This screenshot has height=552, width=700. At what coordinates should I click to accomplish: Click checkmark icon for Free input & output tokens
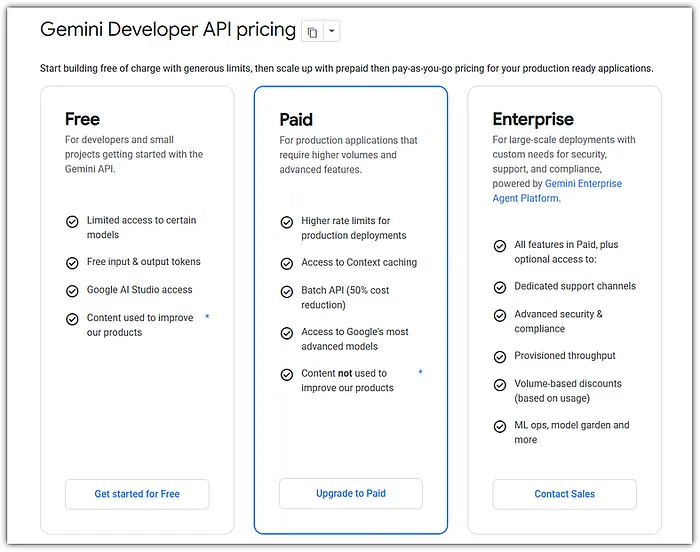click(72, 263)
